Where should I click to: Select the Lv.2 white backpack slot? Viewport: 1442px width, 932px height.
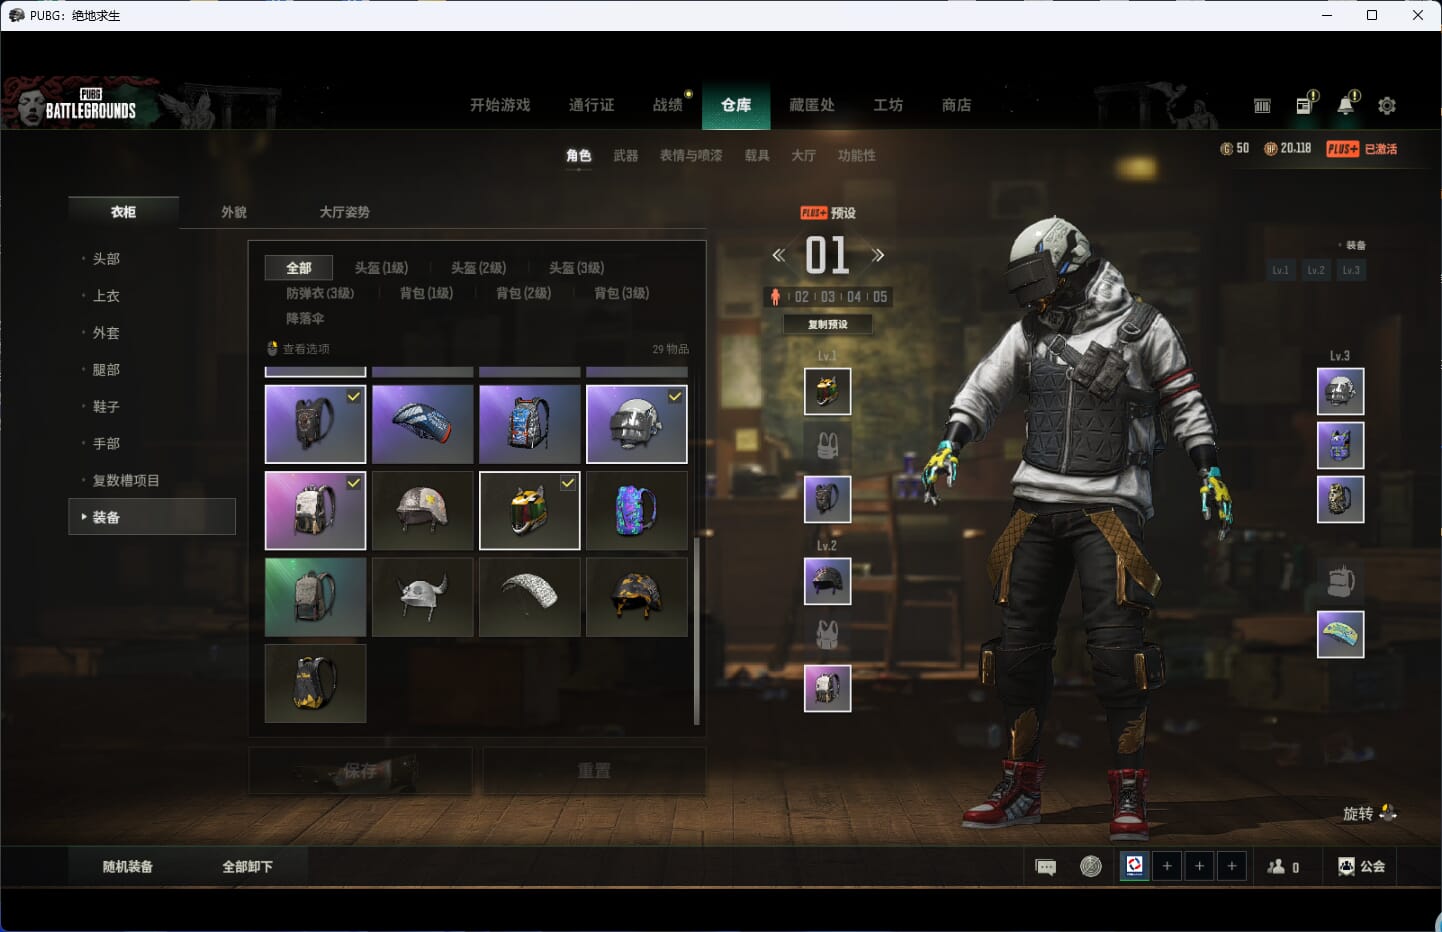click(x=828, y=688)
